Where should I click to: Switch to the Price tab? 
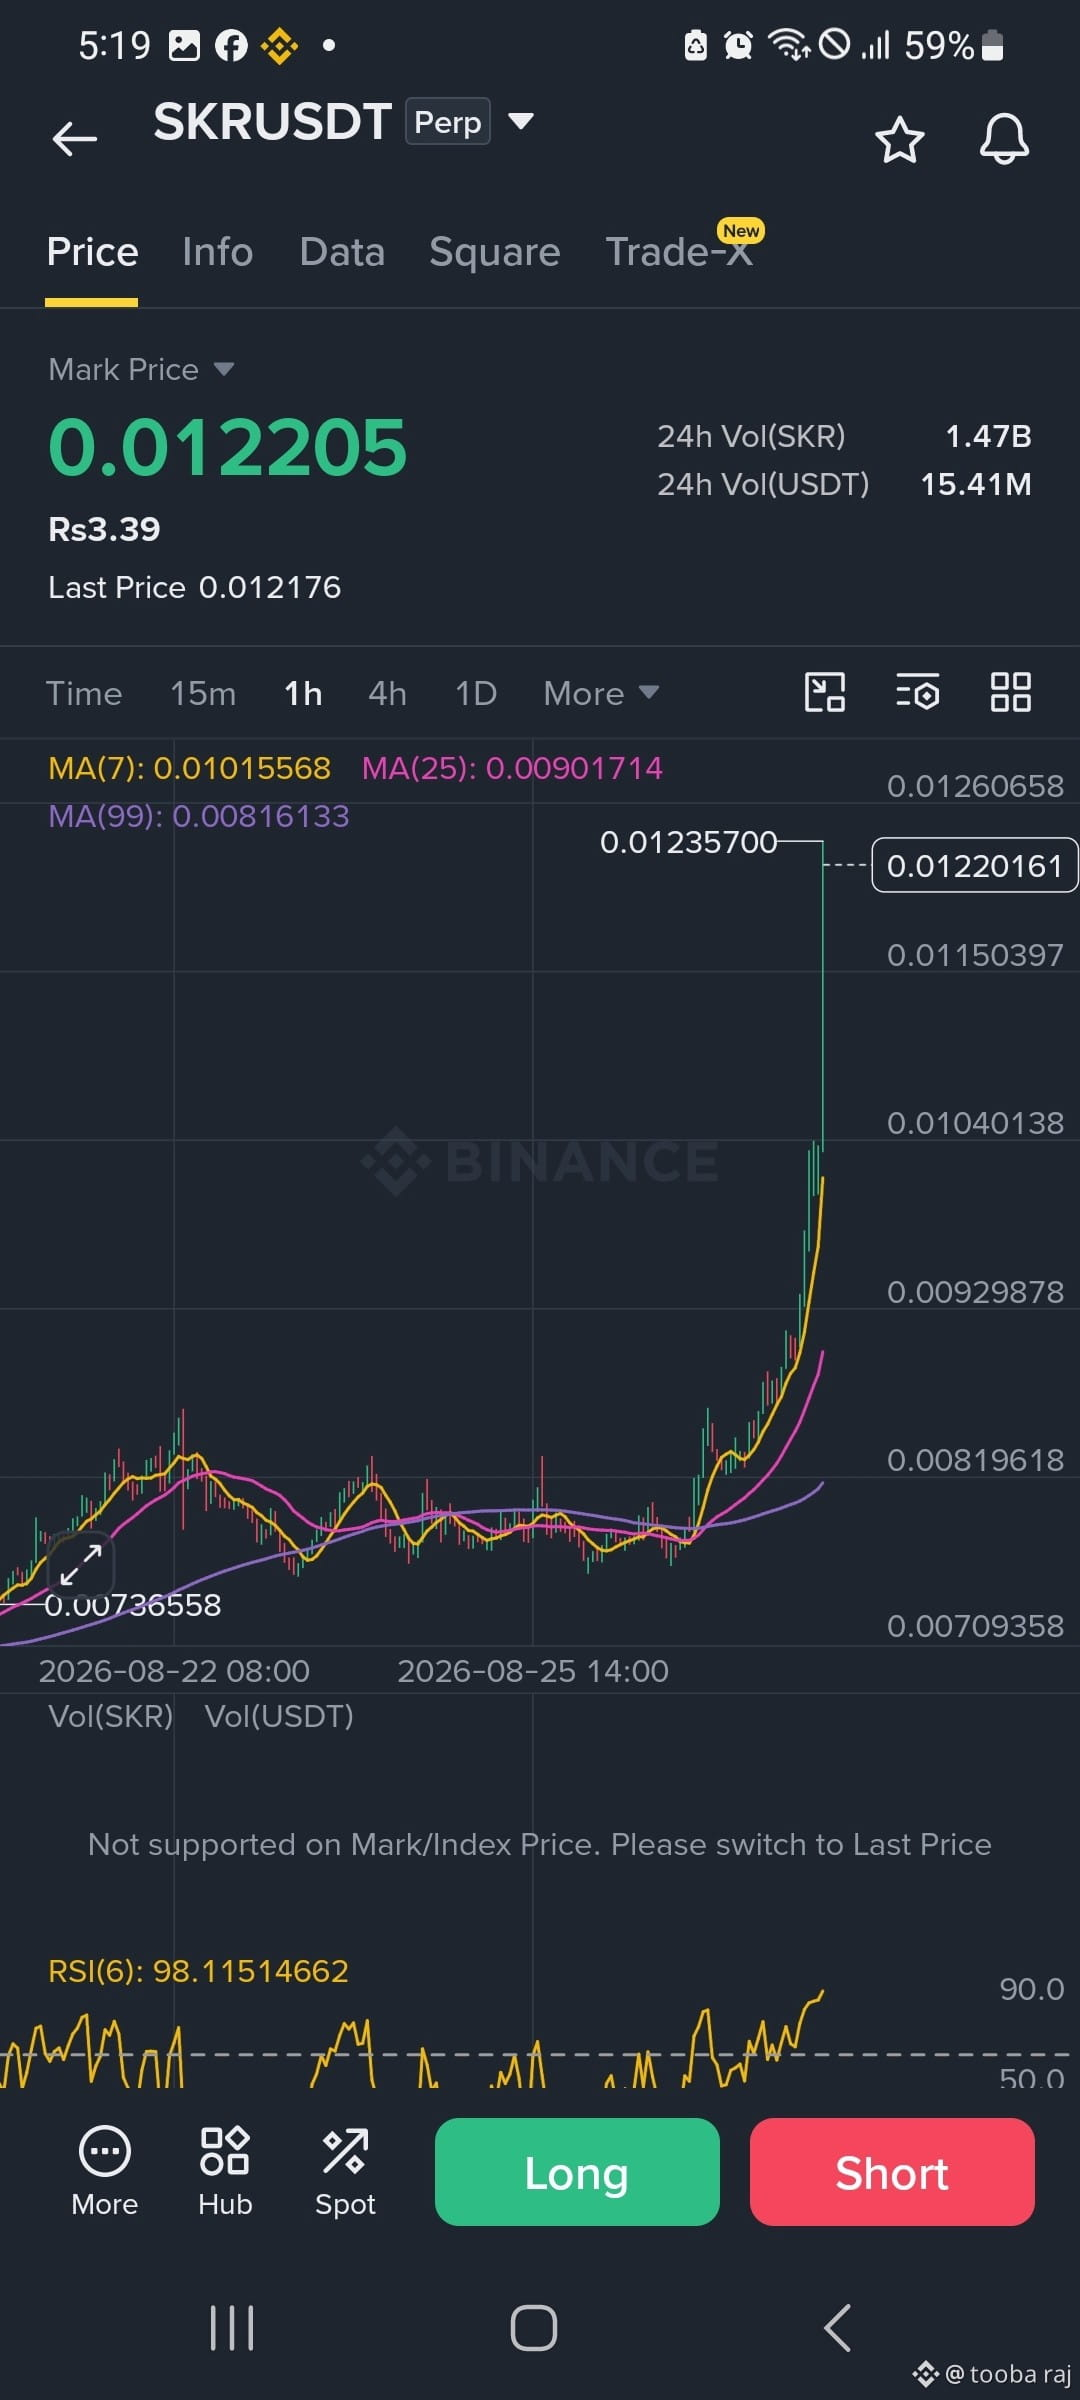point(92,252)
